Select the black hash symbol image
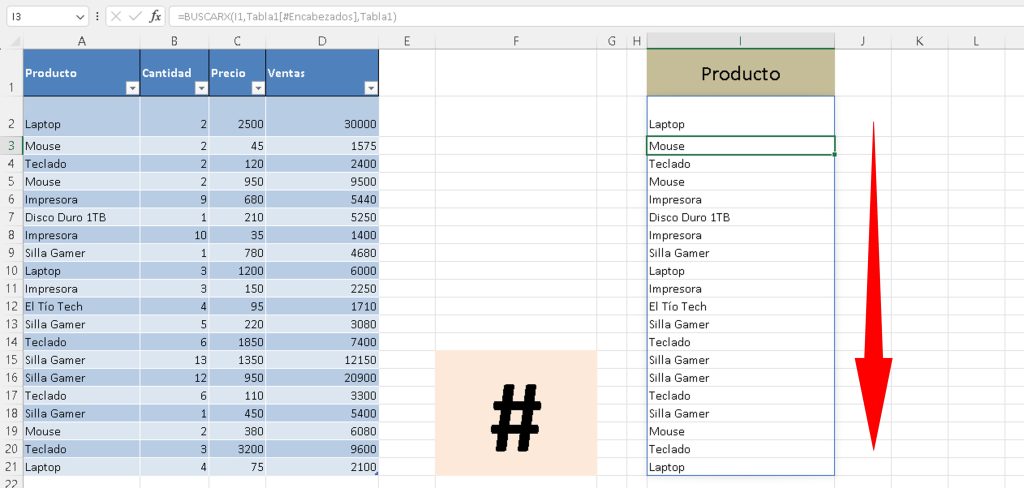1024x488 pixels. pos(516,412)
